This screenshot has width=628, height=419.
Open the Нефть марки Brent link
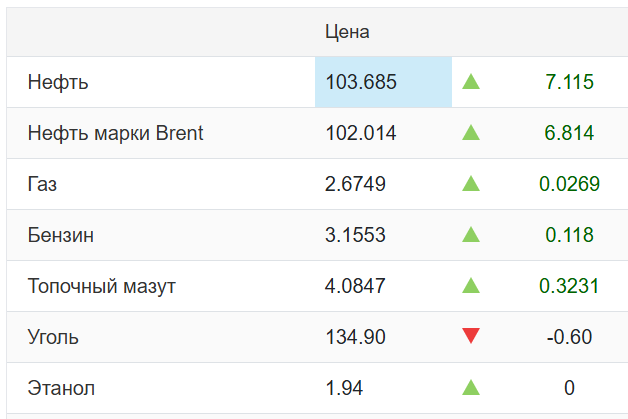(x=116, y=133)
